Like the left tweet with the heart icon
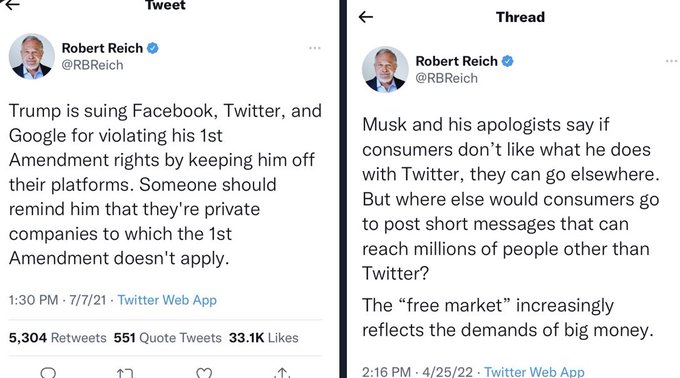Viewport: 680px width, 378px height. pos(204,372)
